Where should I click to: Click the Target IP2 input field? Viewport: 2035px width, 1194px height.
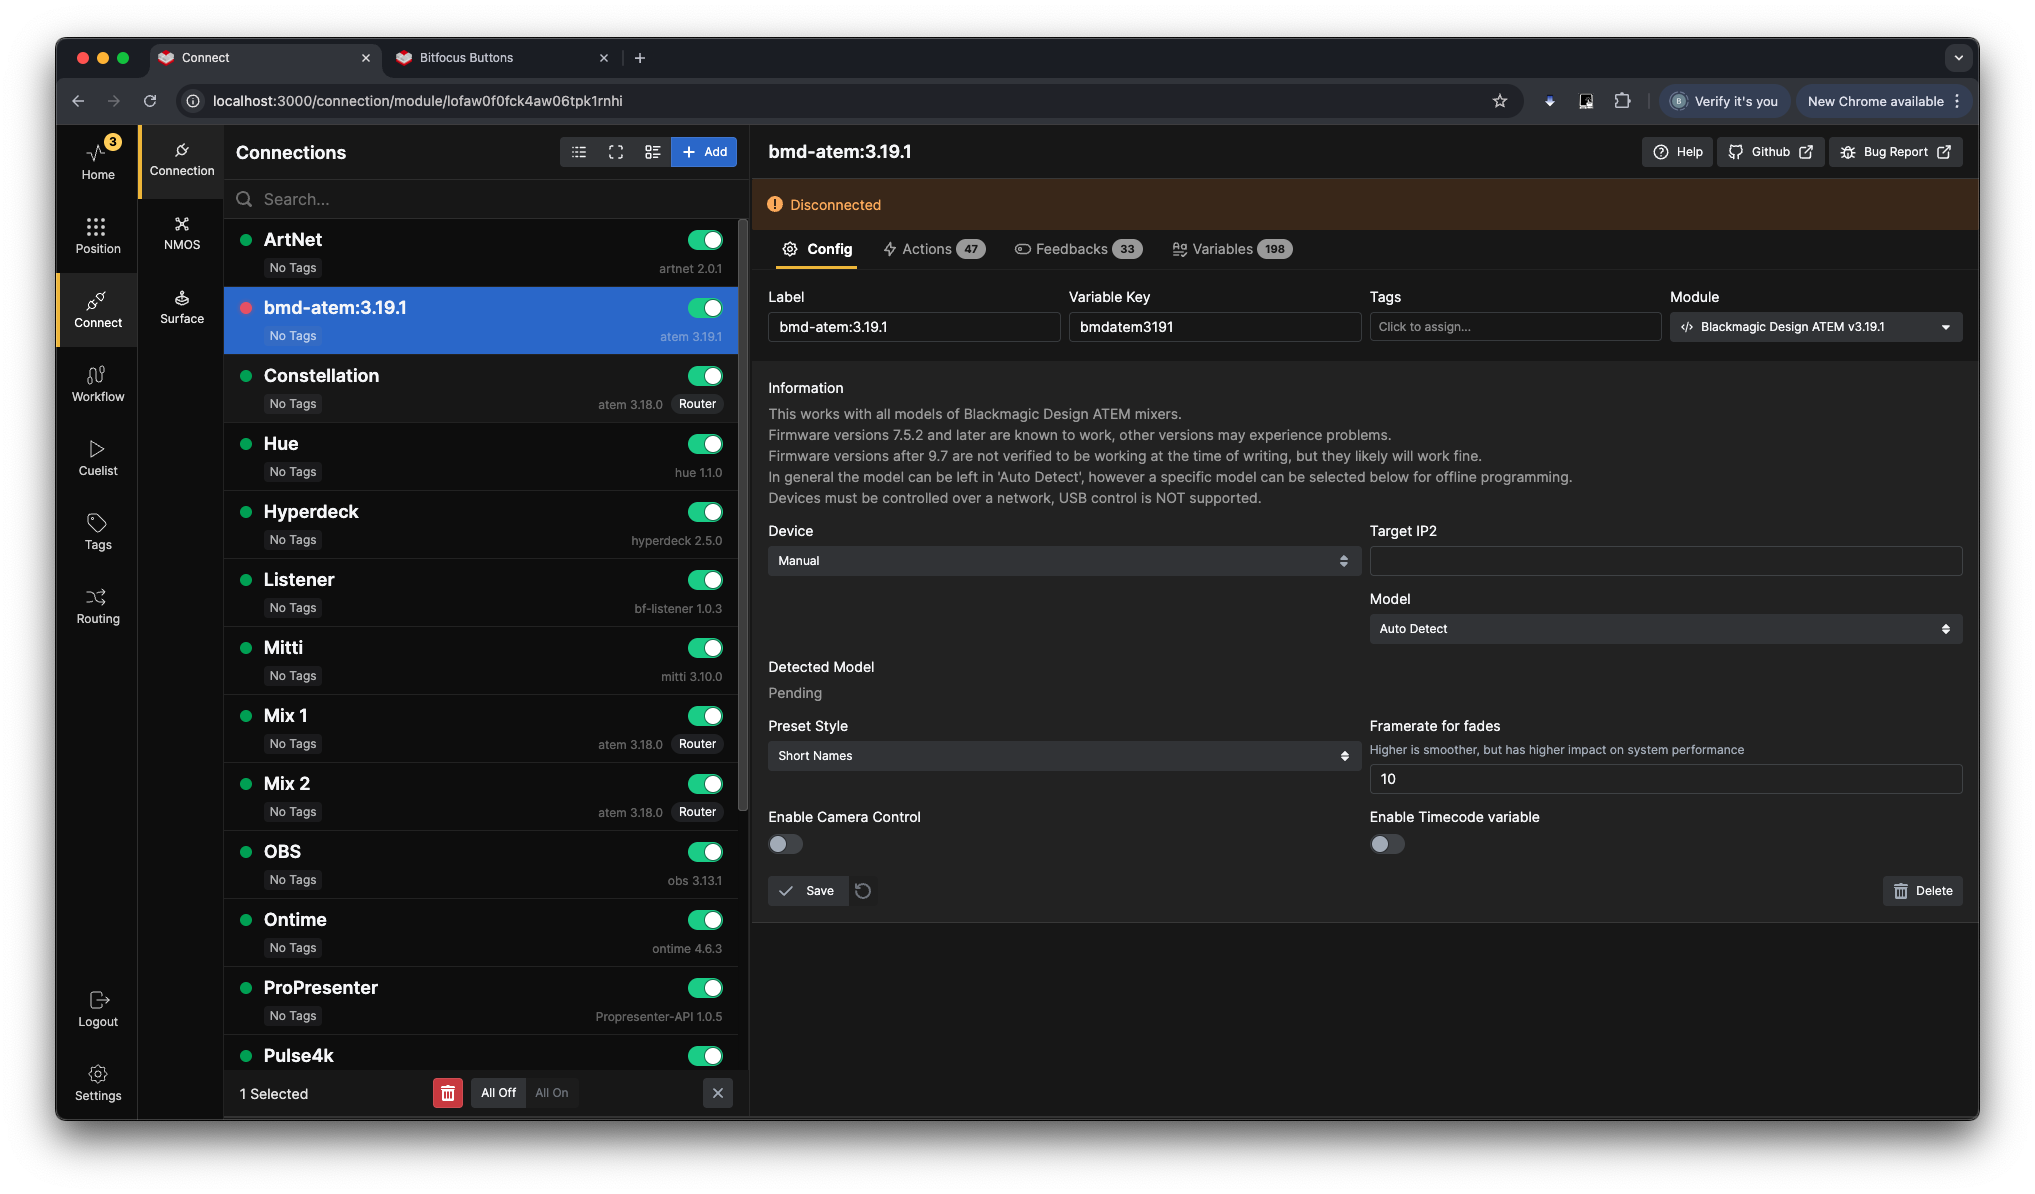(x=1666, y=561)
